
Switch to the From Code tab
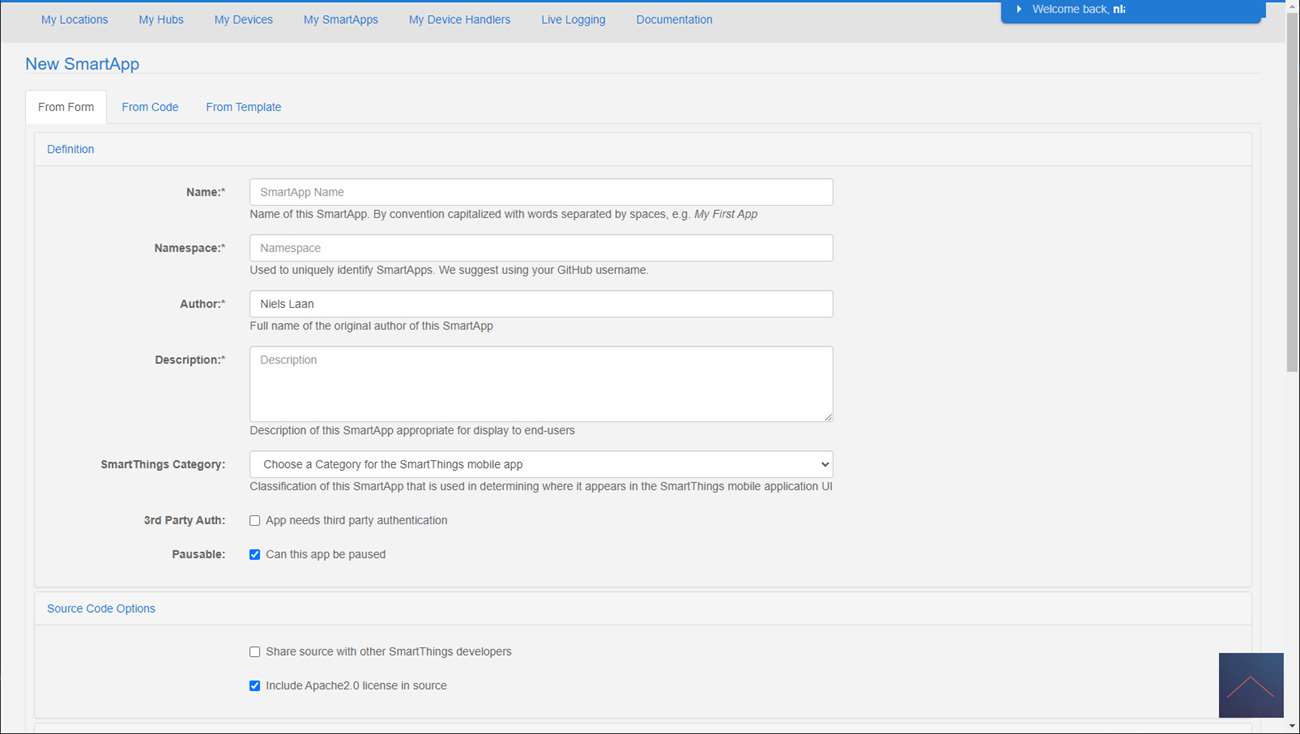coord(150,107)
